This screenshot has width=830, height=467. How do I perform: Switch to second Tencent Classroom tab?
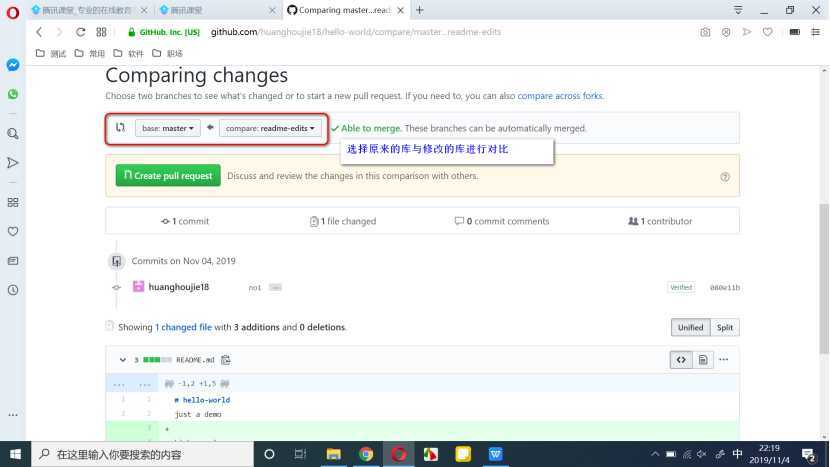[x=218, y=10]
